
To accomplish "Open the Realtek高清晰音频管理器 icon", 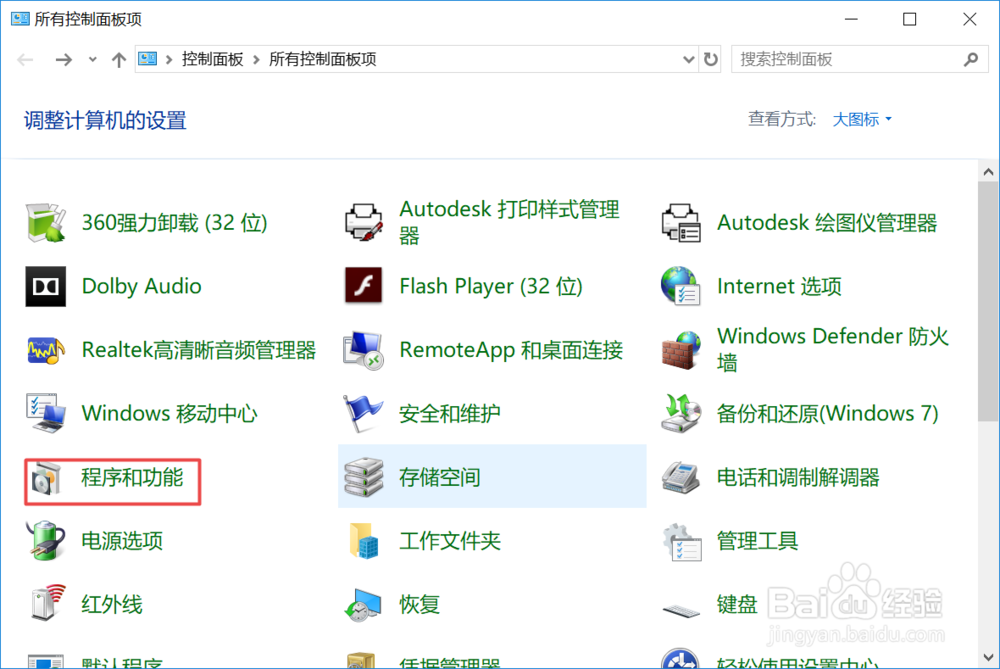I will [45, 349].
